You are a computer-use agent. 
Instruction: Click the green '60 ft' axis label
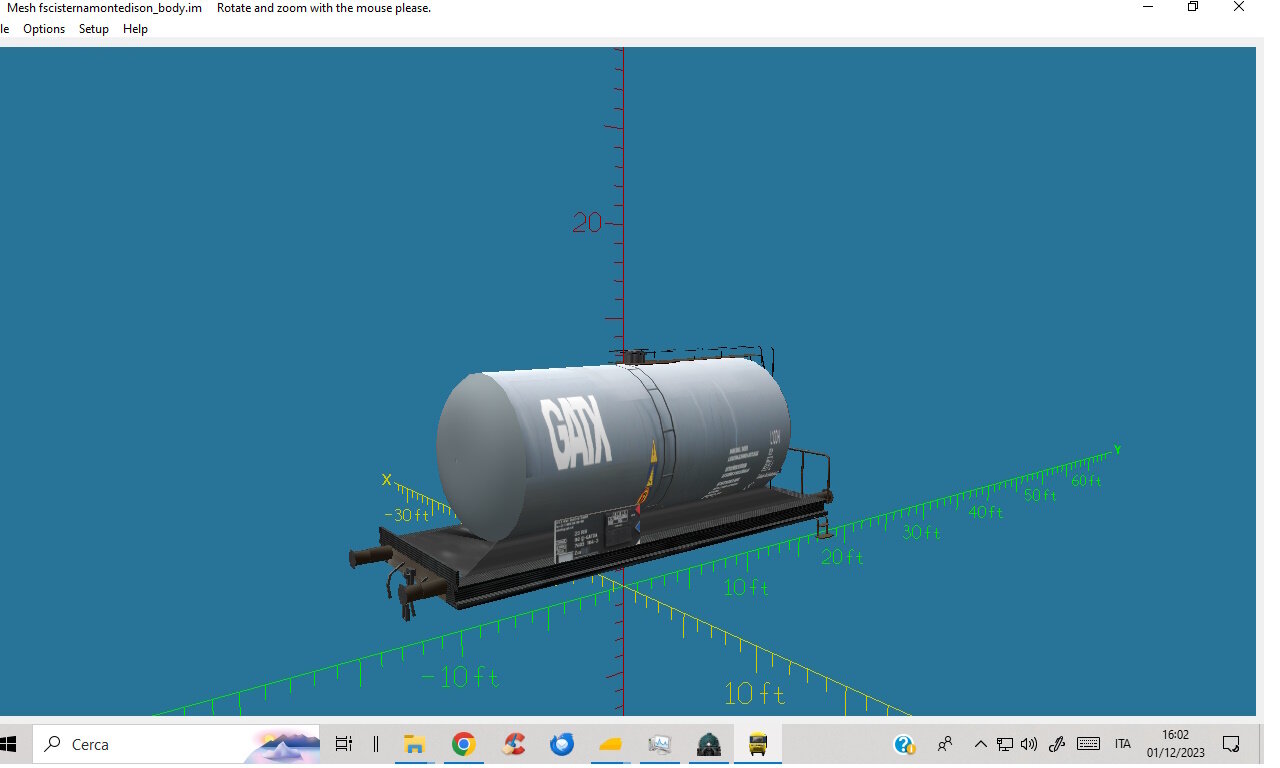point(1086,481)
